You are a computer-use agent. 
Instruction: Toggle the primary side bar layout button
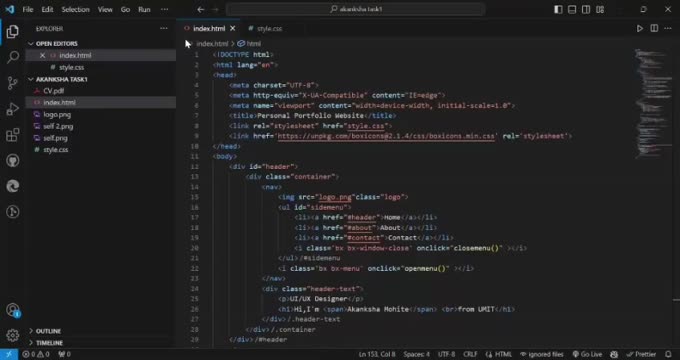tap(558, 10)
